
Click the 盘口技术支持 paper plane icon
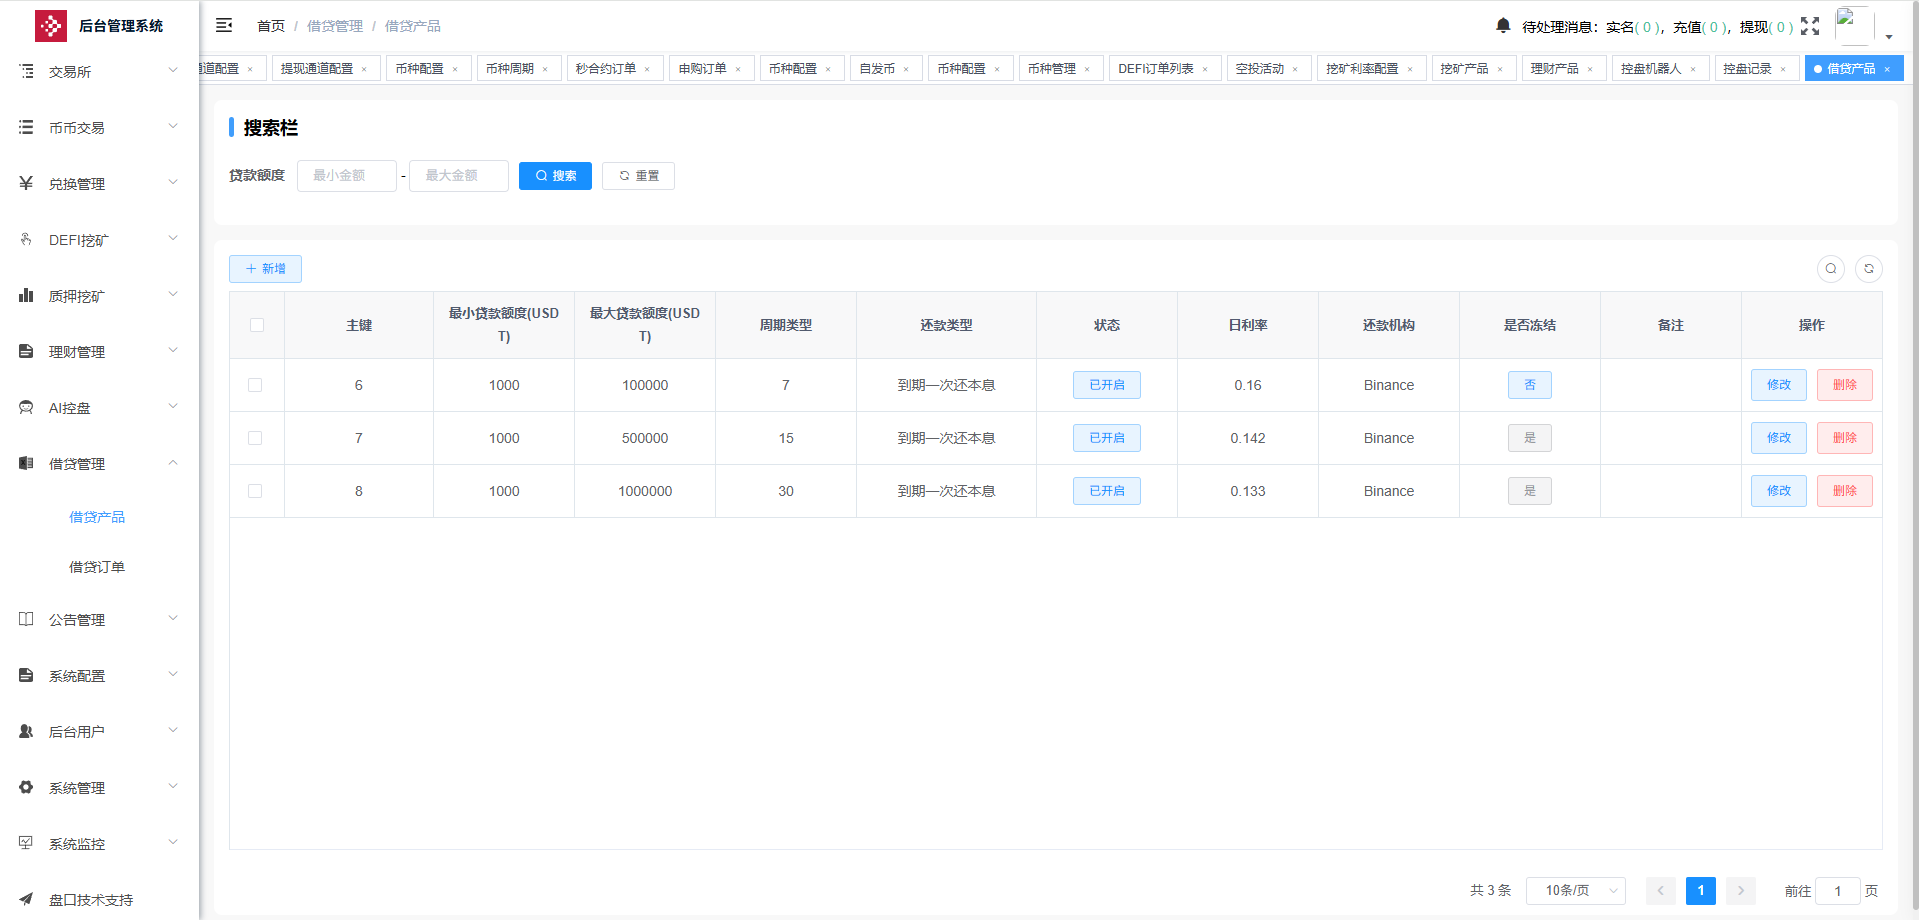click(26, 899)
